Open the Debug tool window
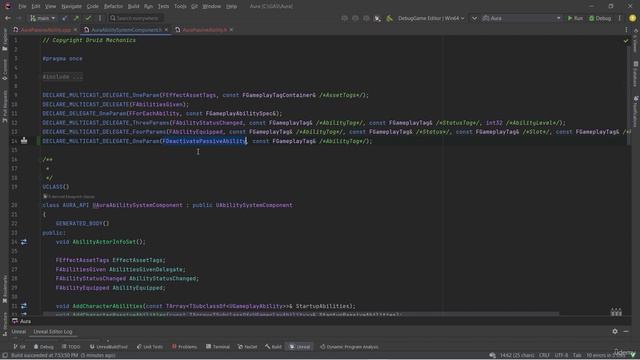Viewport: 640px width, 360px height. point(44,347)
